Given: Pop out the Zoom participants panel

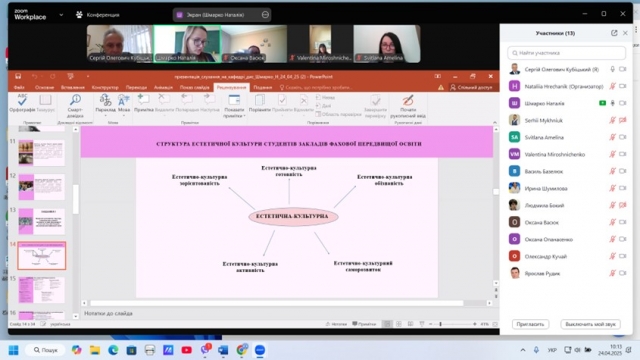Looking at the screenshot, I should pos(614,33).
